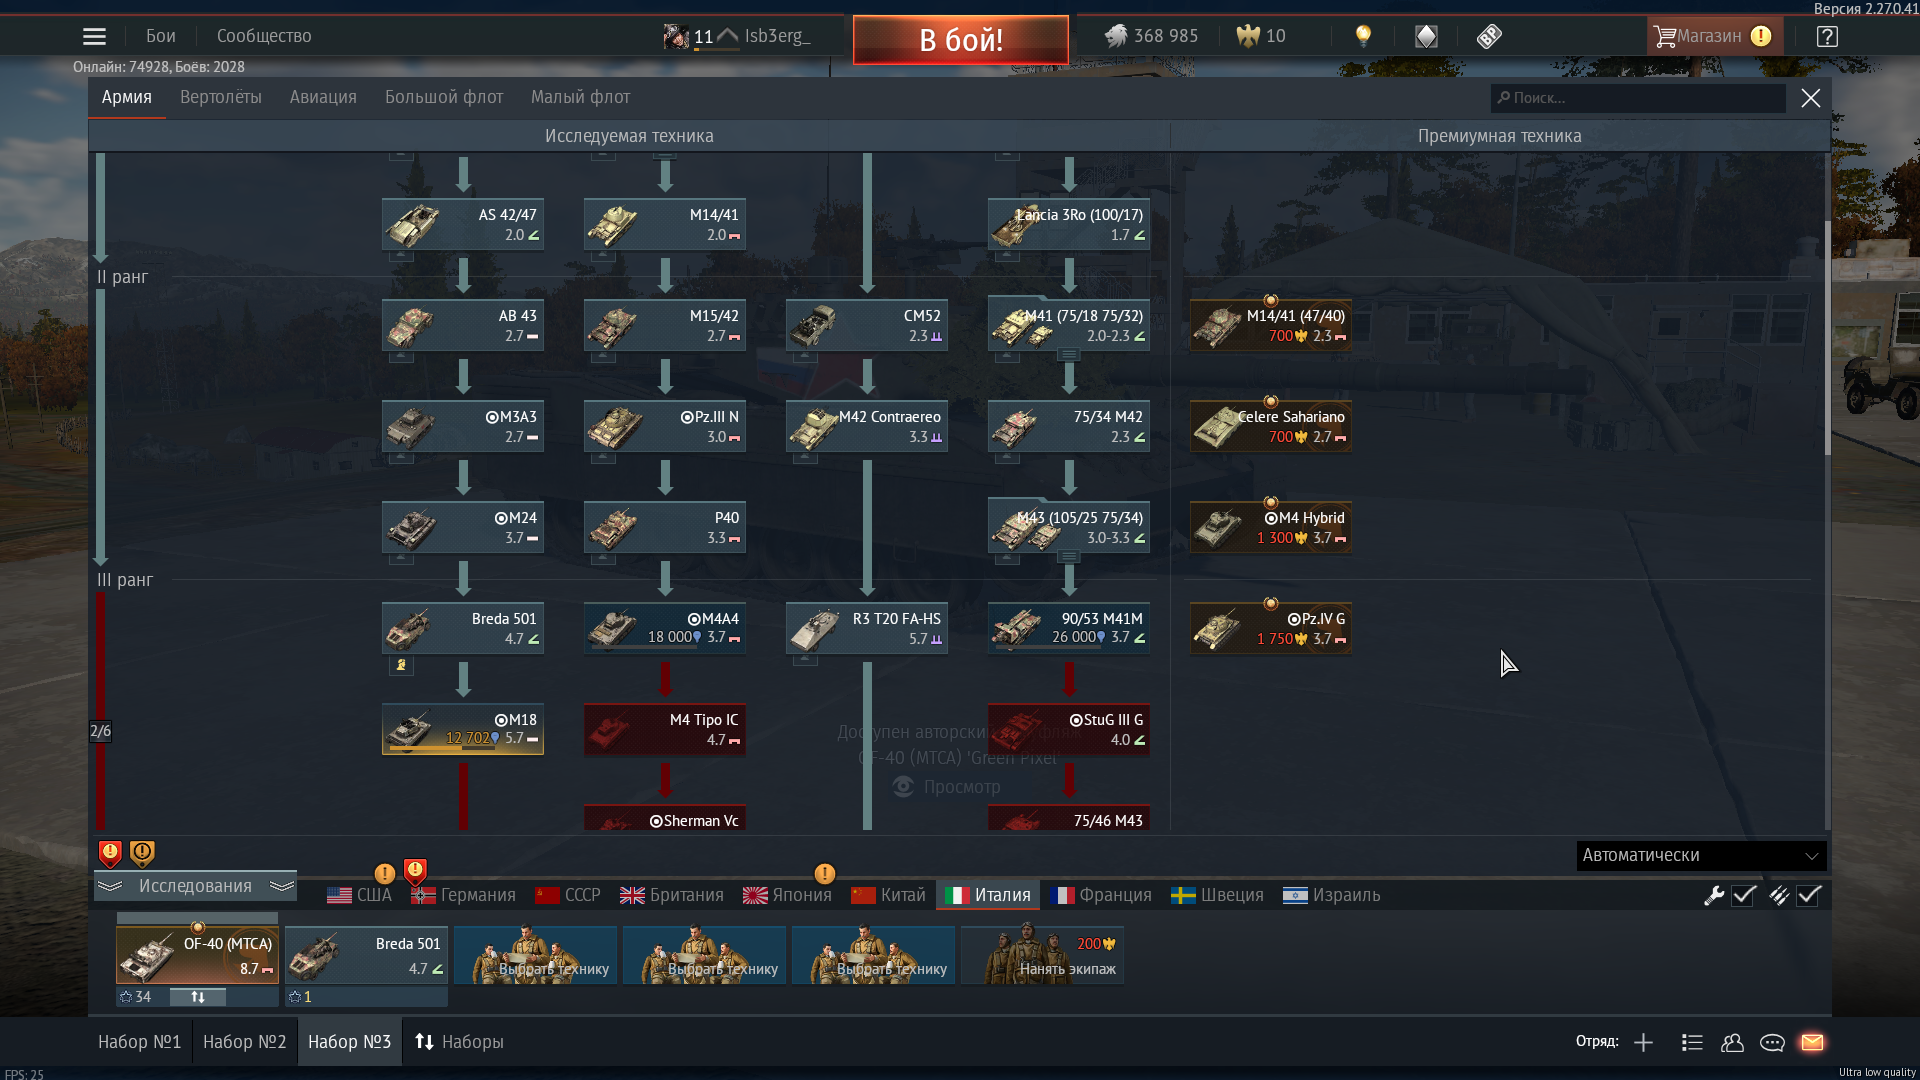This screenshot has height=1080, width=1920.
Task: Click the 2/6 rank progress indicator
Action: point(100,731)
